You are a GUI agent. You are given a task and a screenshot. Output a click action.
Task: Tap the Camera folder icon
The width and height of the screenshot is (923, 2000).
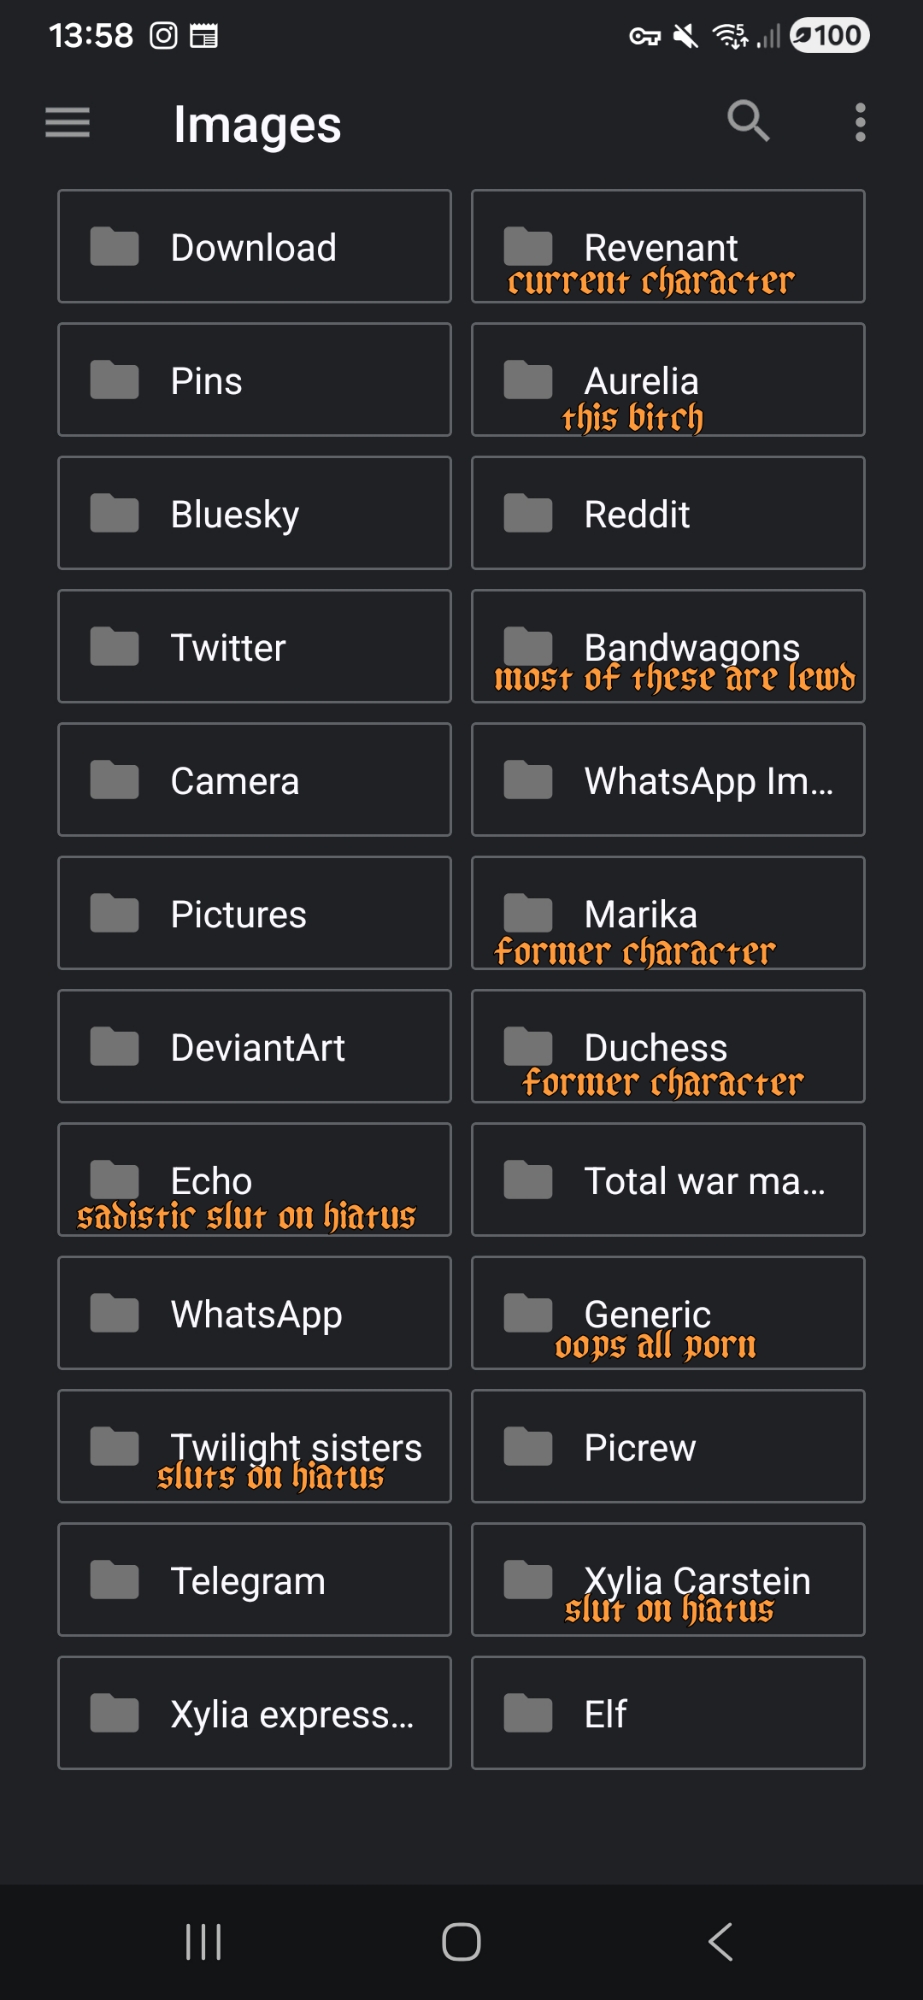tap(115, 780)
